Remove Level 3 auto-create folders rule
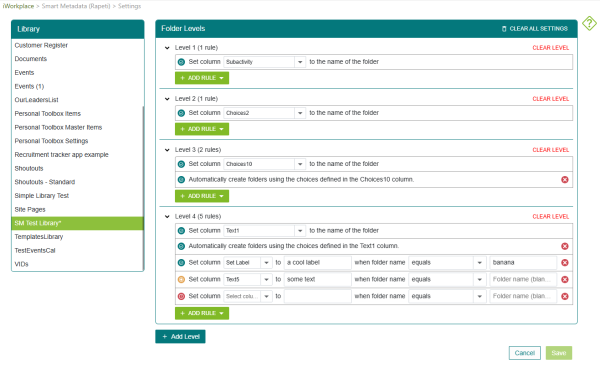The width and height of the screenshot is (600, 373). pyautogui.click(x=565, y=180)
